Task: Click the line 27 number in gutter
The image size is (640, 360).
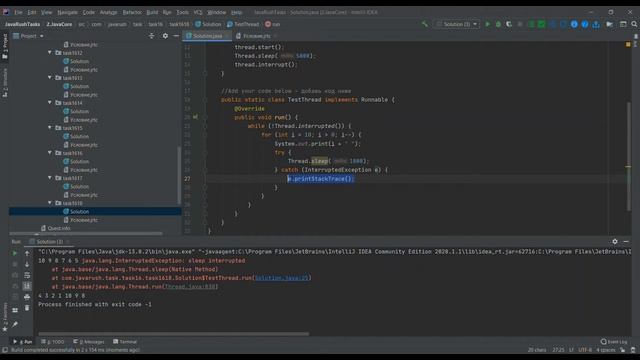Action: (187, 179)
